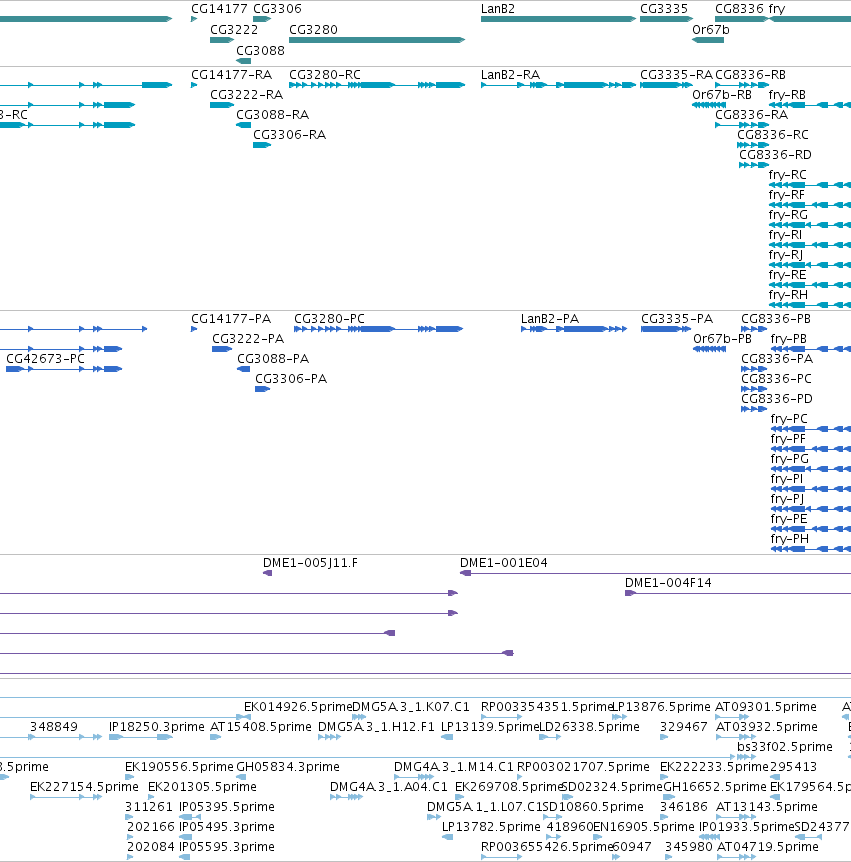Select protein Or67b-PB label
The width and height of the screenshot is (851, 862).
[722, 339]
